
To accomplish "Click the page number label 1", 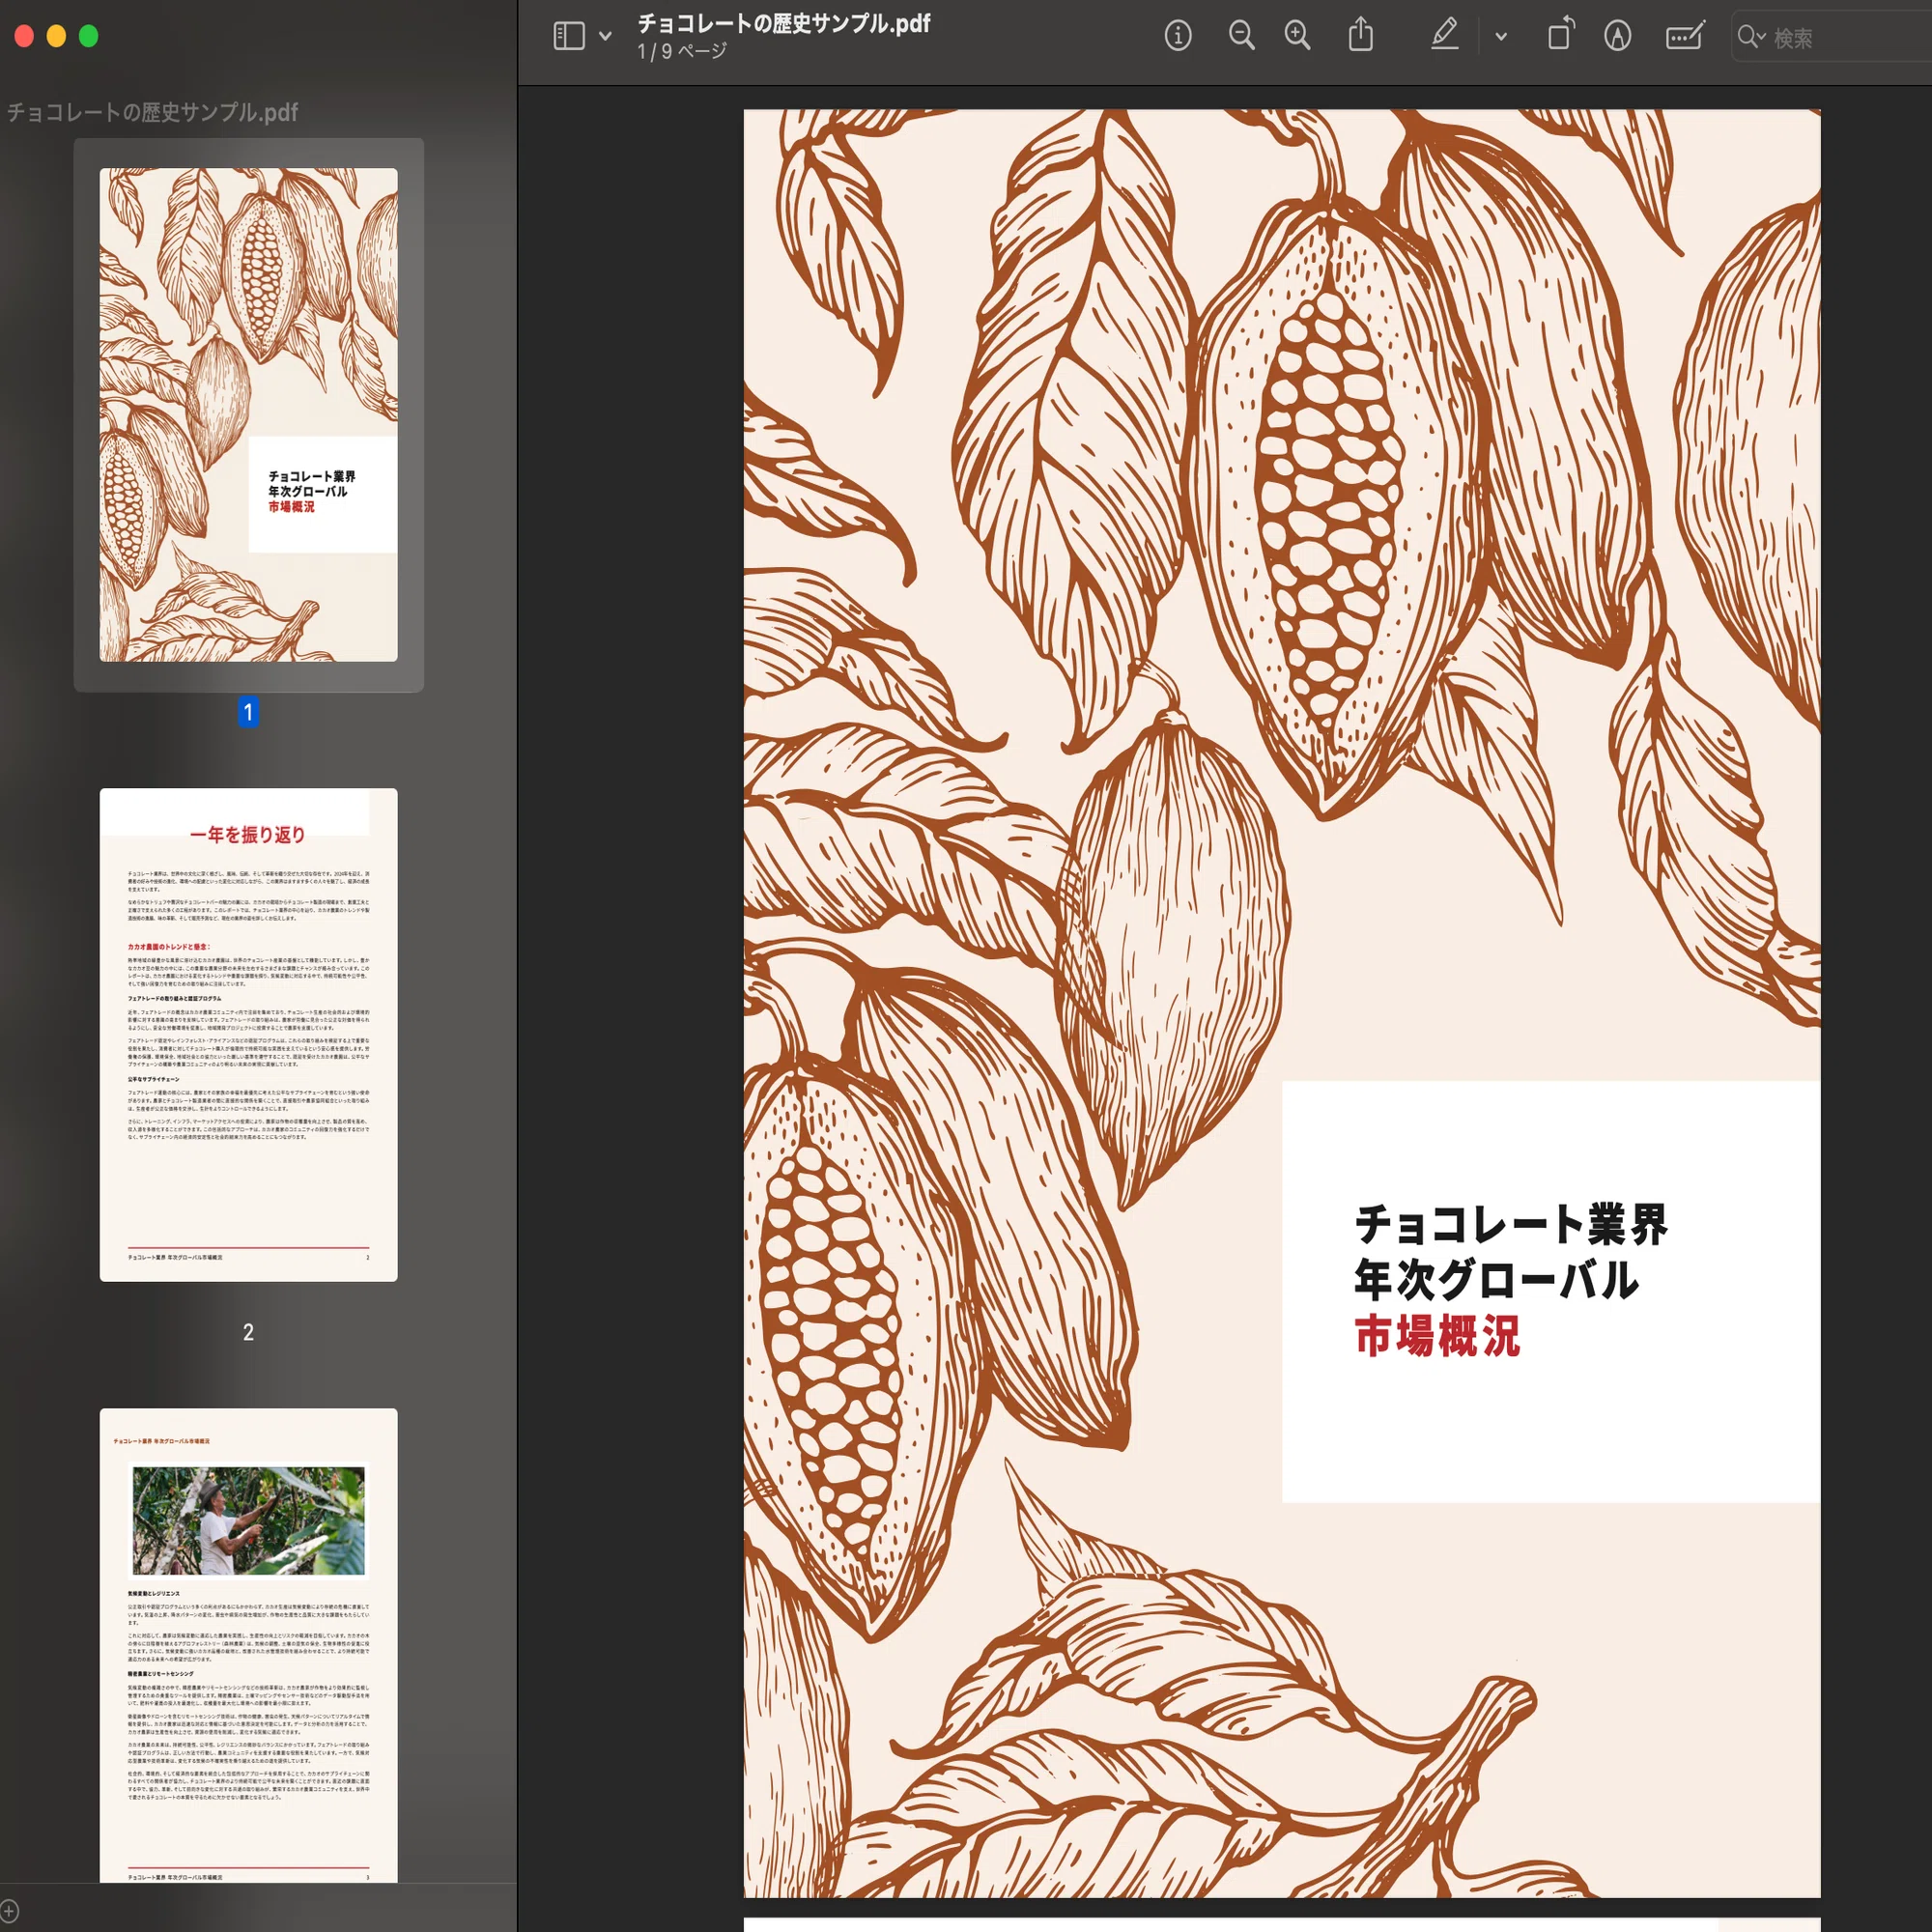I will (248, 712).
